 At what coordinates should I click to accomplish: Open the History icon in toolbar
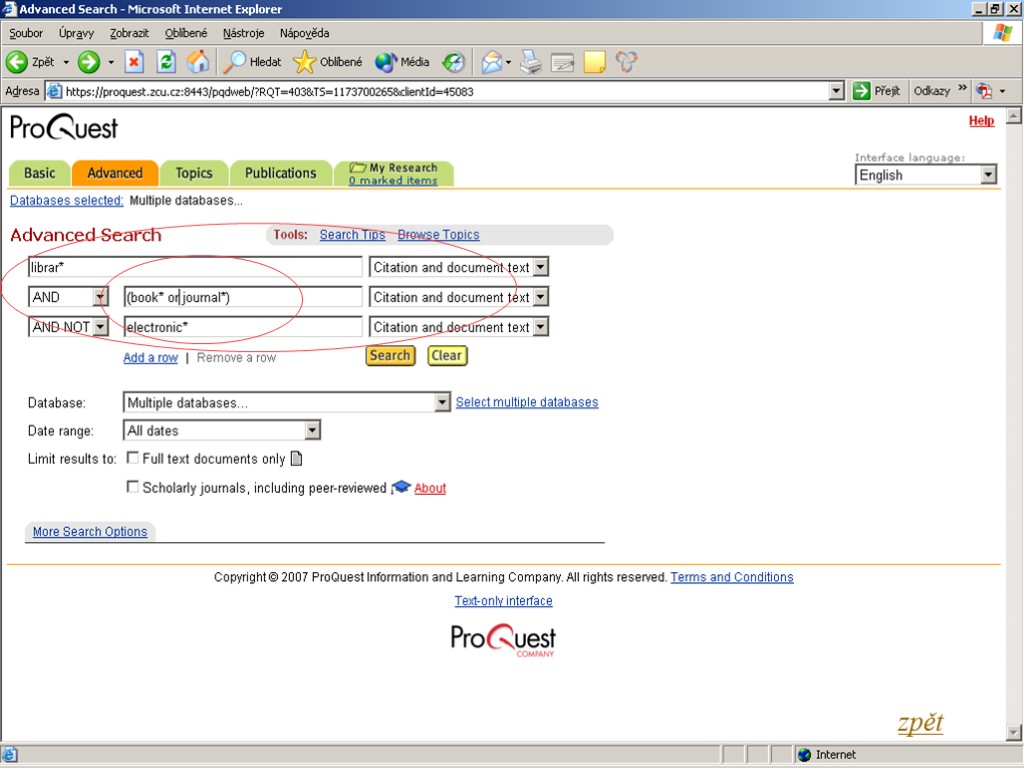coord(453,62)
